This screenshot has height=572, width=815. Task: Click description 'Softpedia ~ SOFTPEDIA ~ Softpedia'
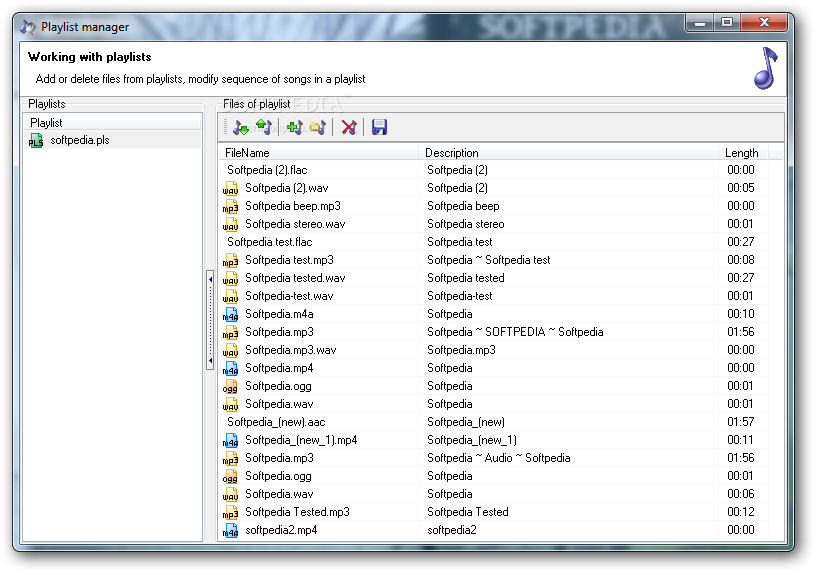(515, 332)
